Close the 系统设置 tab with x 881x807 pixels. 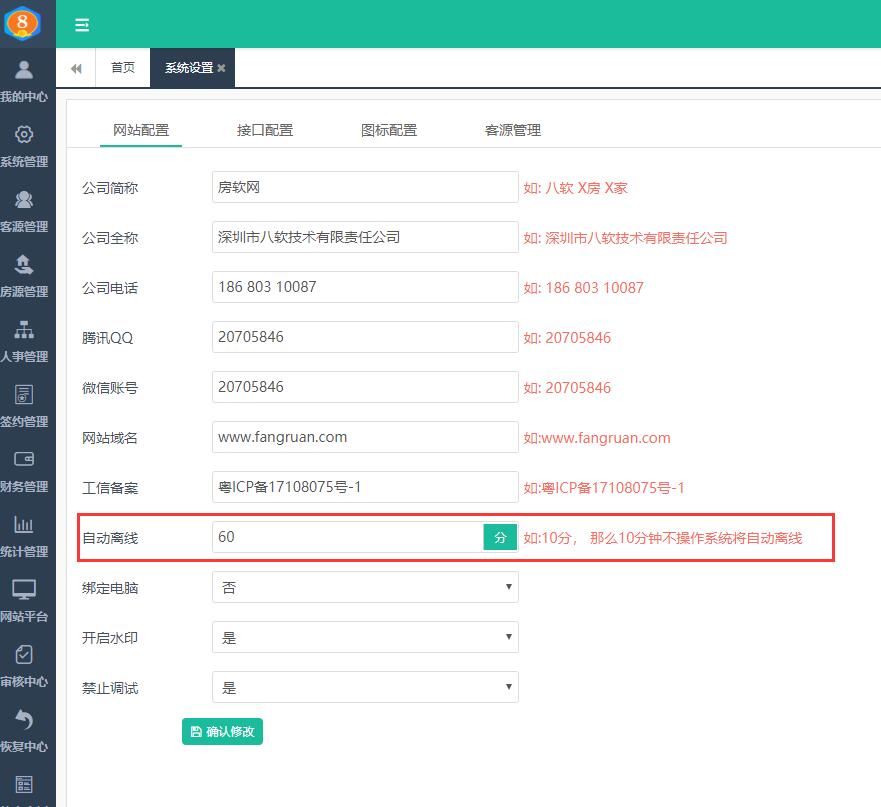[x=221, y=68]
